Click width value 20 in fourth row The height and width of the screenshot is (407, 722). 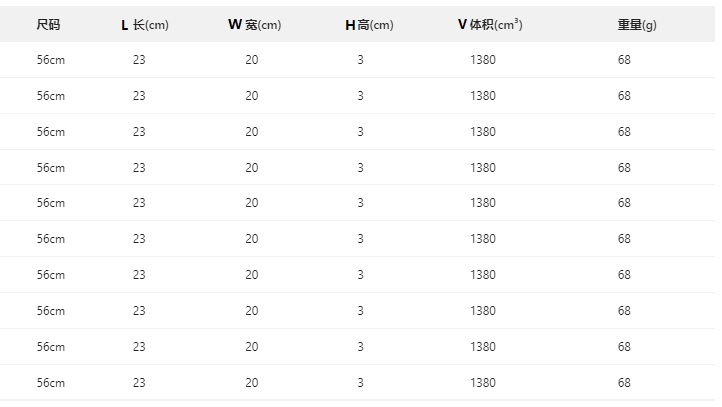pyautogui.click(x=252, y=167)
